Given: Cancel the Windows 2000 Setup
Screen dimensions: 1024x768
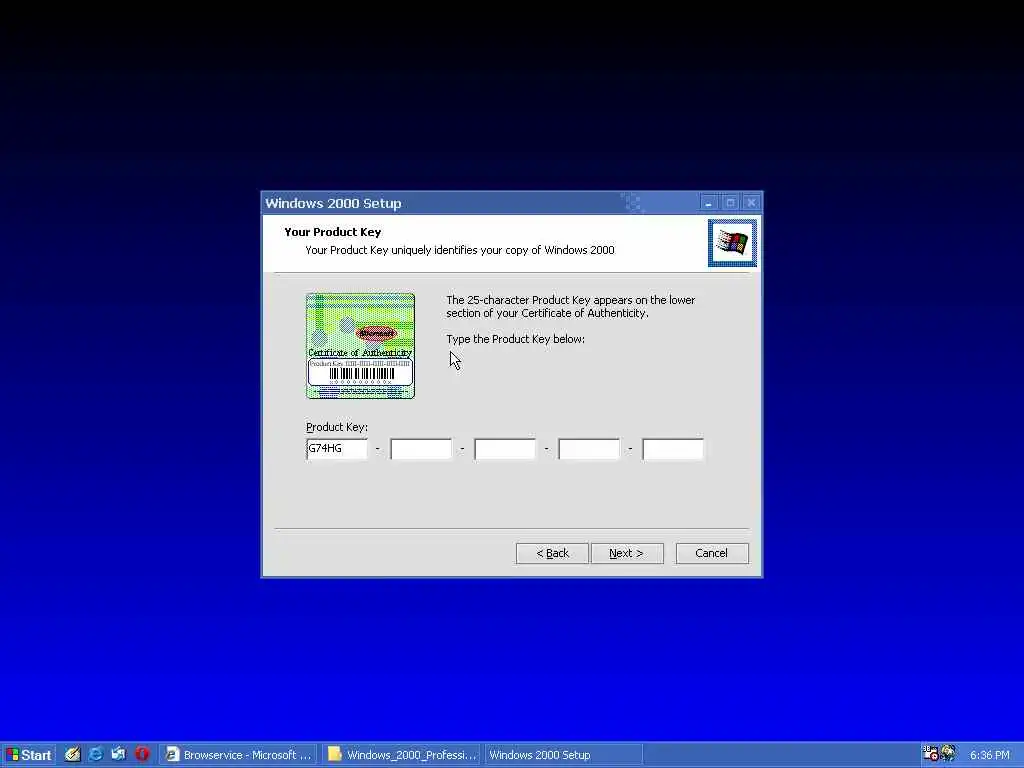Looking at the screenshot, I should click(x=712, y=553).
